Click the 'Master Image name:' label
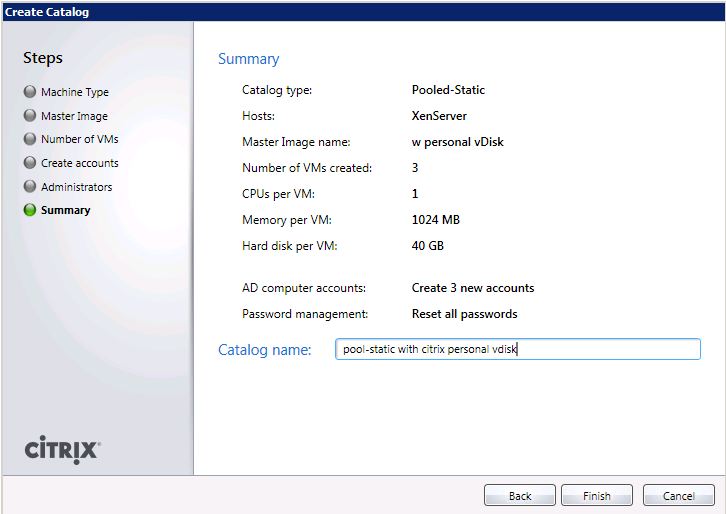The height and width of the screenshot is (514, 726). coord(296,142)
